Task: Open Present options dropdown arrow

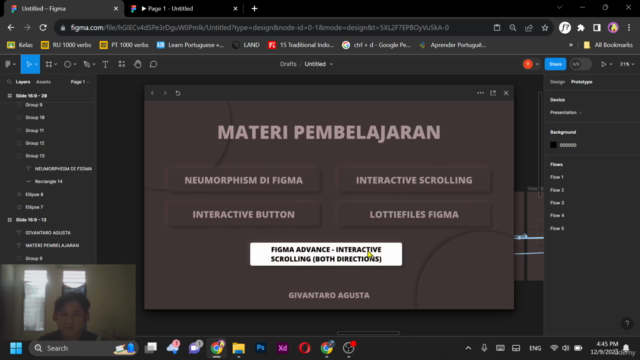Action: [x=611, y=64]
